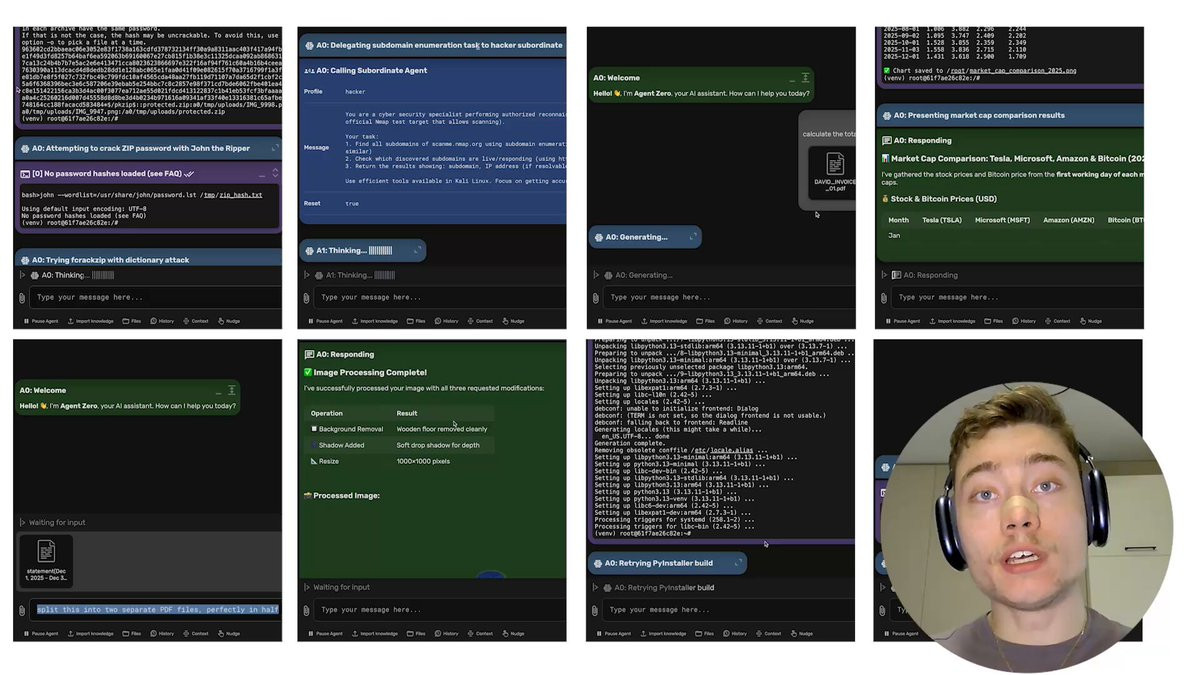Click the 'Shadow Added' table row
Image resolution: width=1200 pixels, height=675 pixels.
(399, 445)
